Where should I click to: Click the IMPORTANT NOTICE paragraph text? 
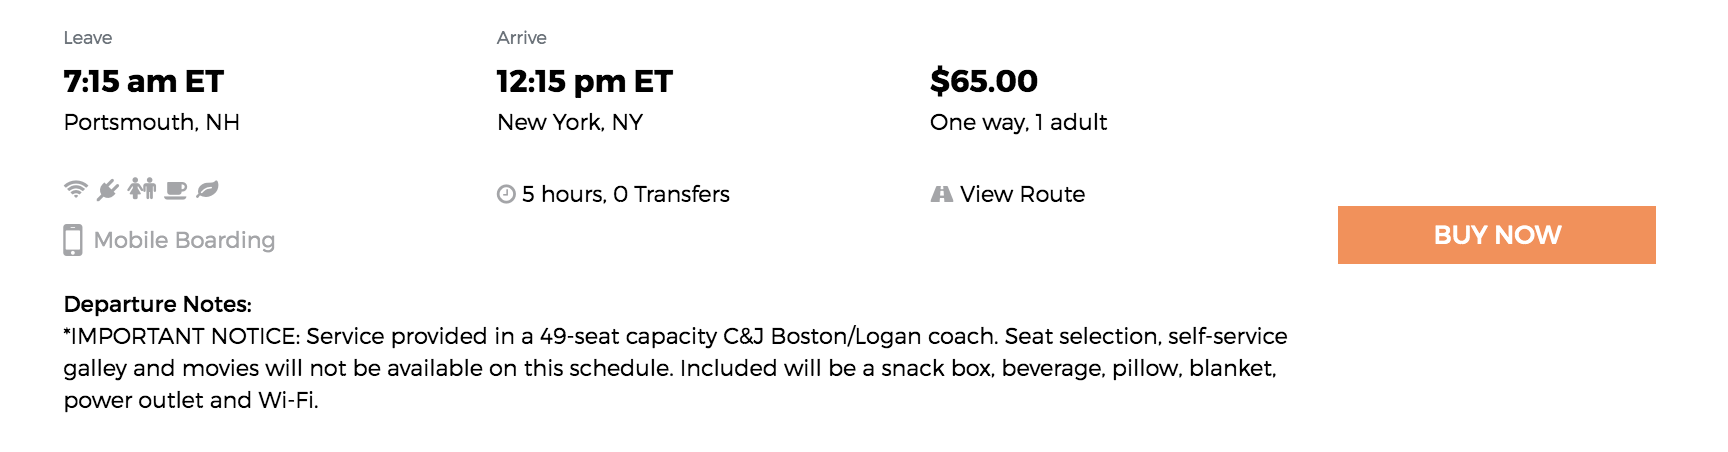click(675, 368)
